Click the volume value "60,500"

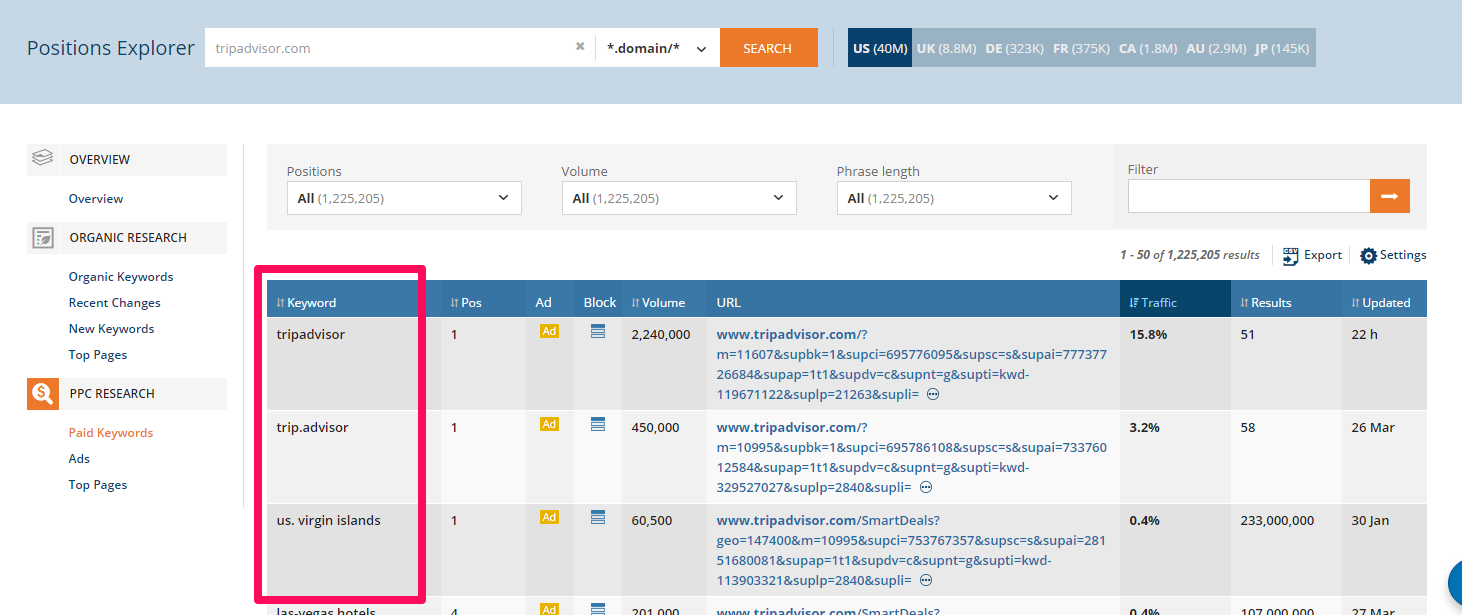pos(652,520)
